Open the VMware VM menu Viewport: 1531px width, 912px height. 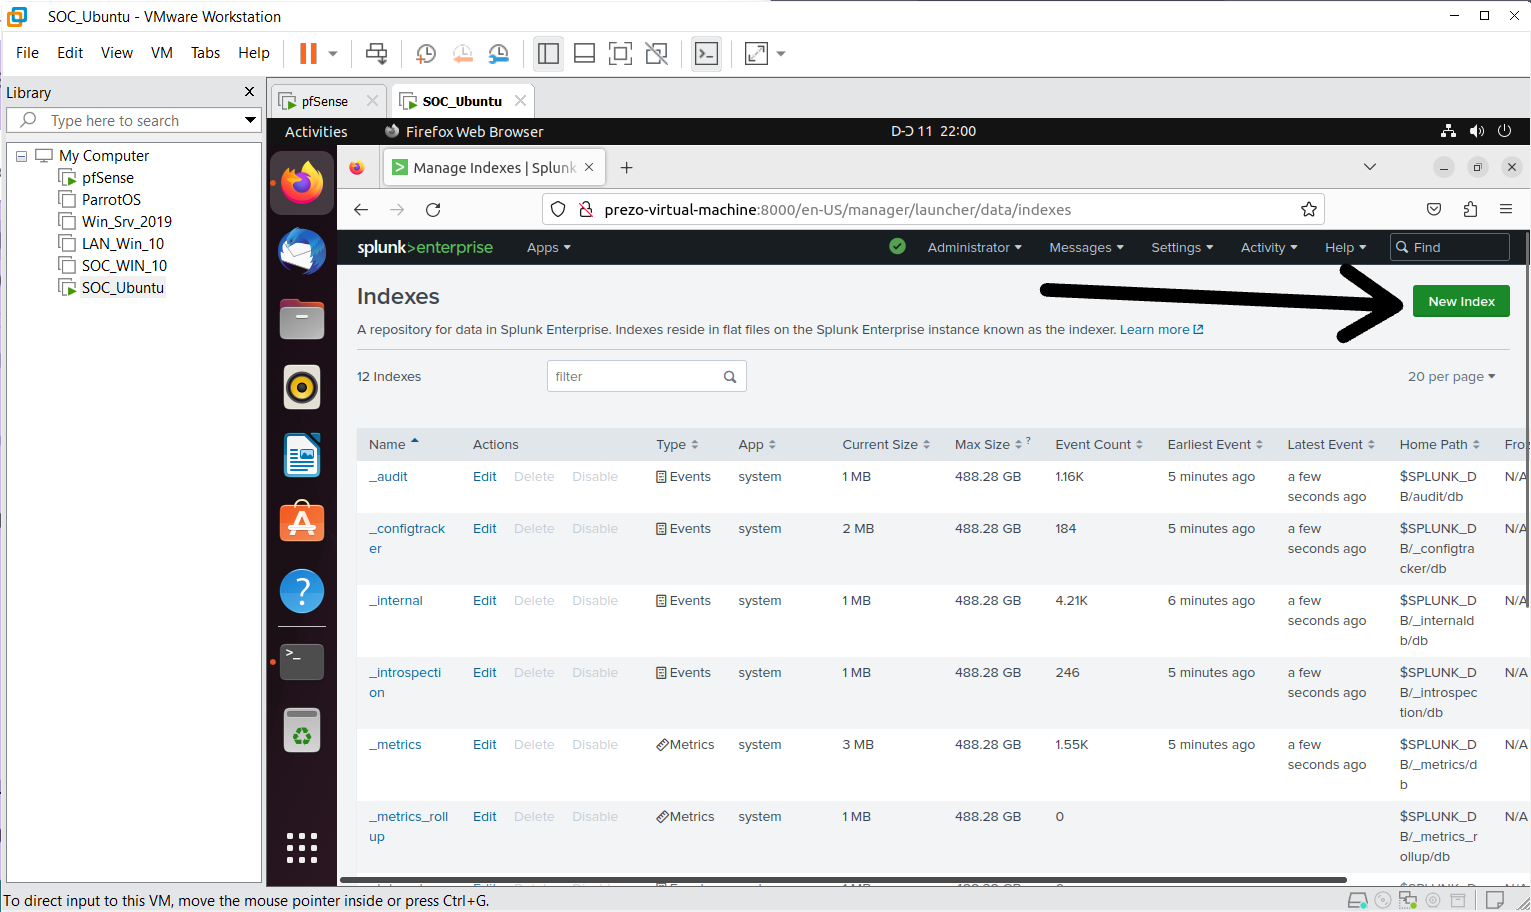pyautogui.click(x=162, y=53)
